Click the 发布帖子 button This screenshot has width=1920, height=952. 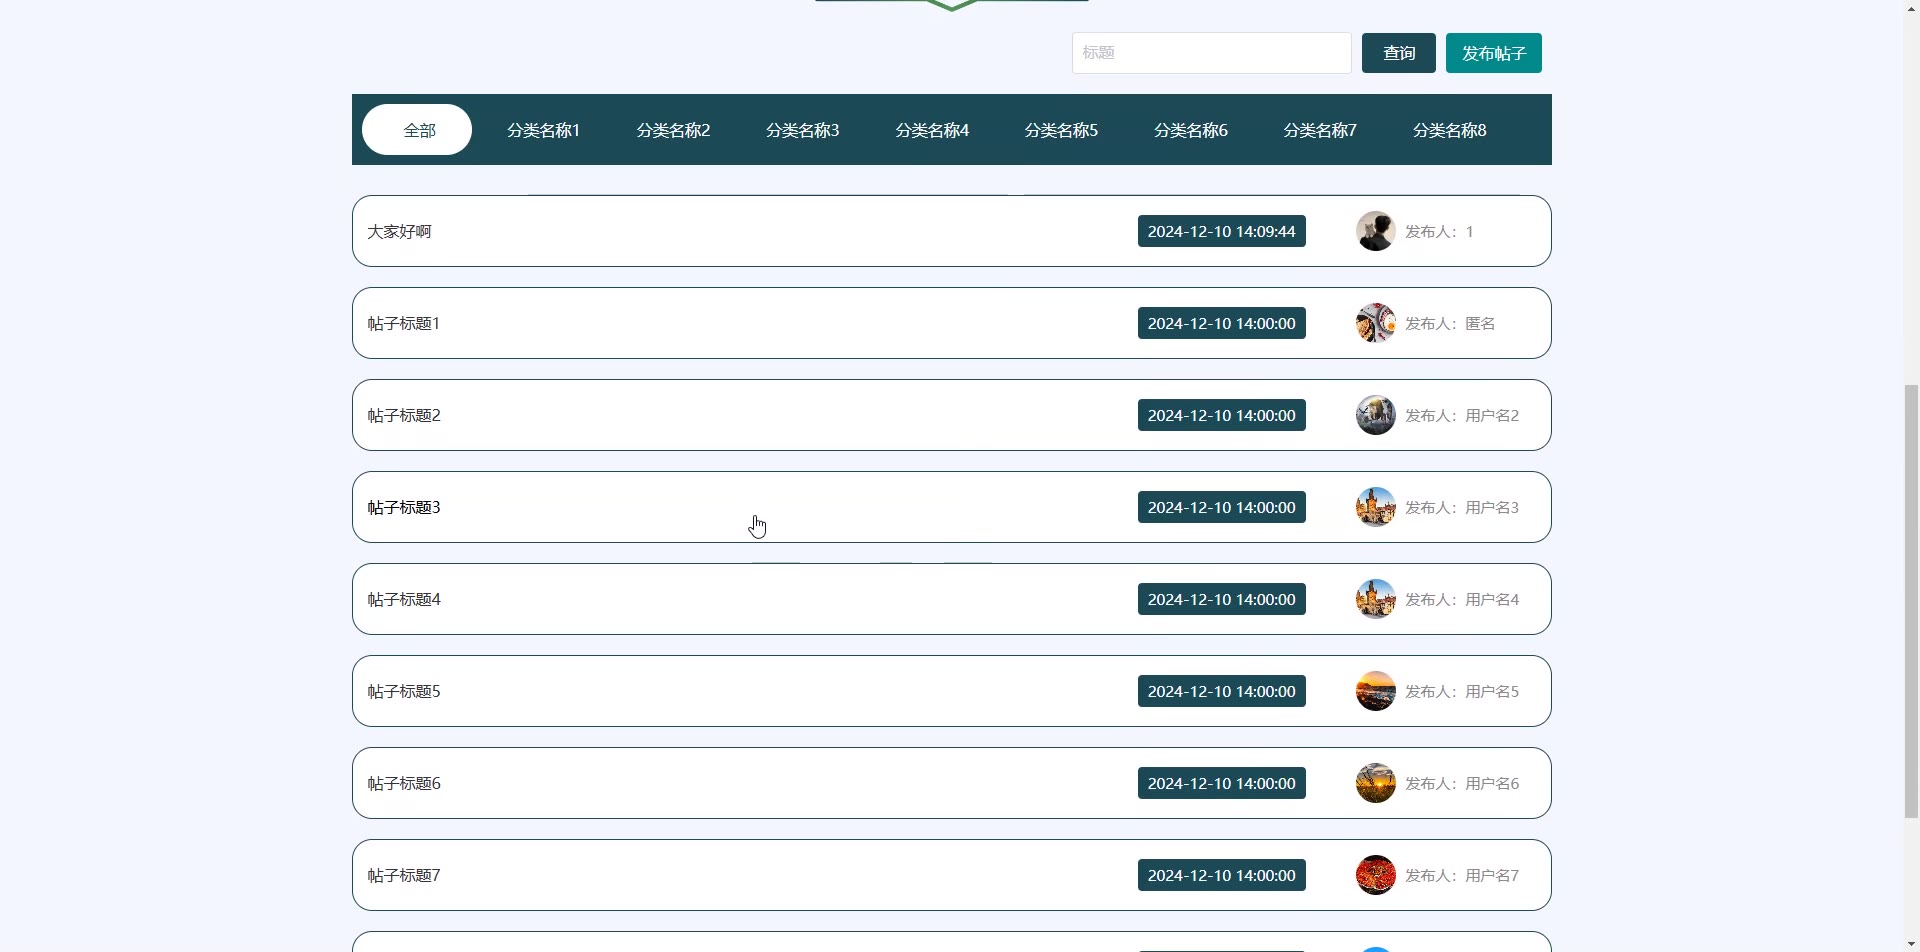[1494, 53]
